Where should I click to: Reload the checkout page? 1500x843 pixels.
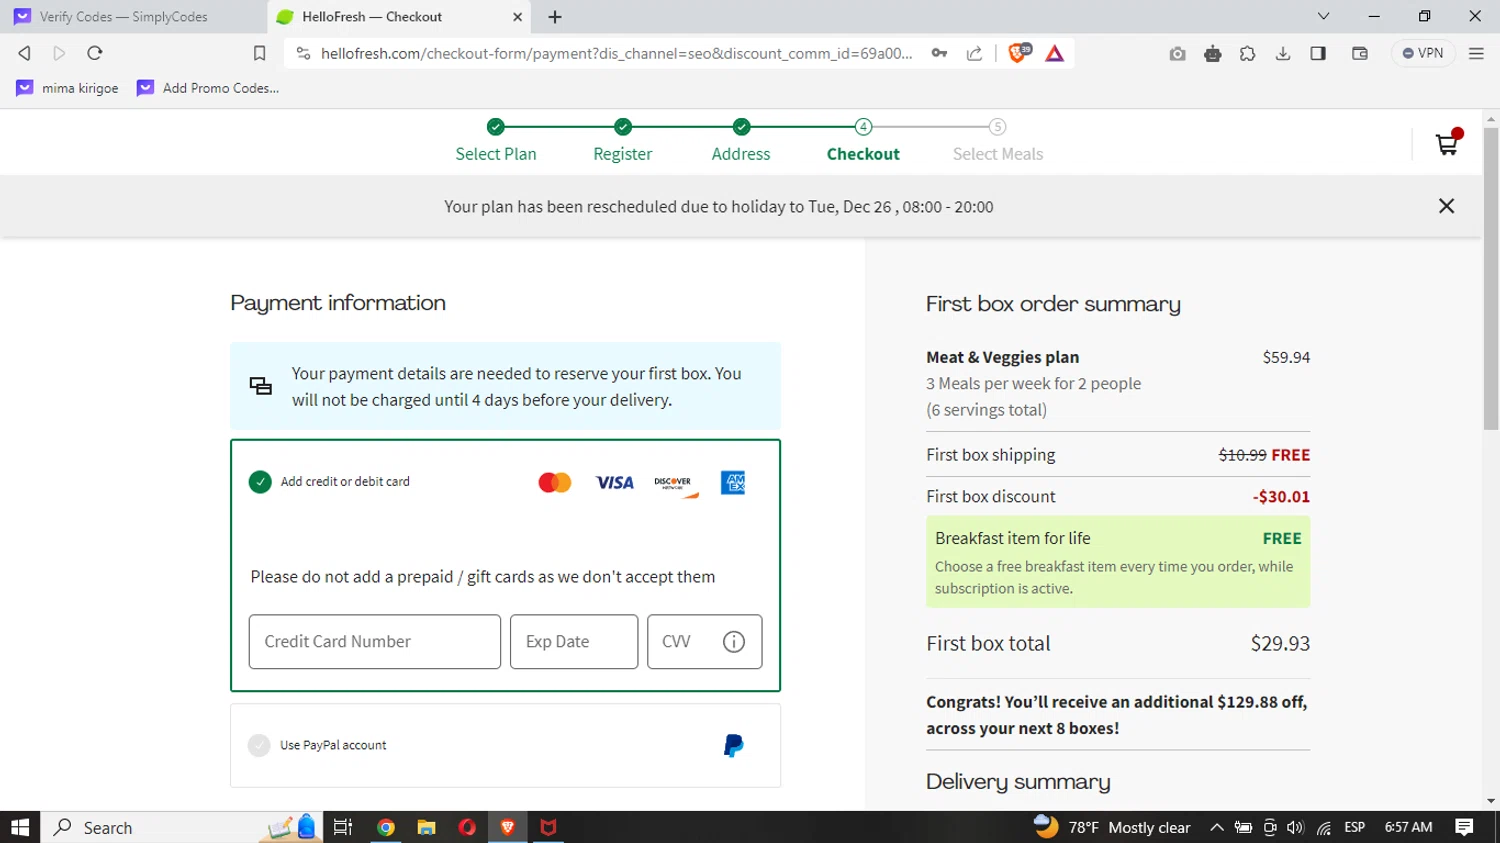(95, 53)
